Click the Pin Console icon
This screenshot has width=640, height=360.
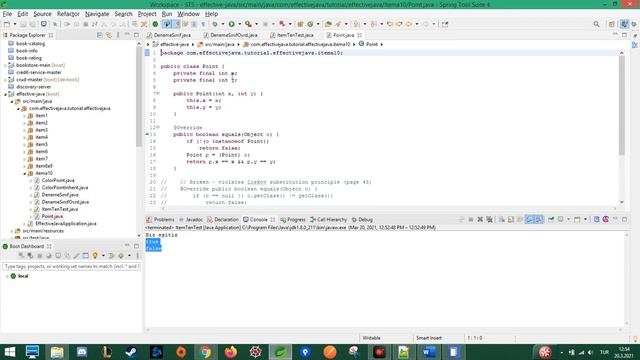click(x=551, y=220)
